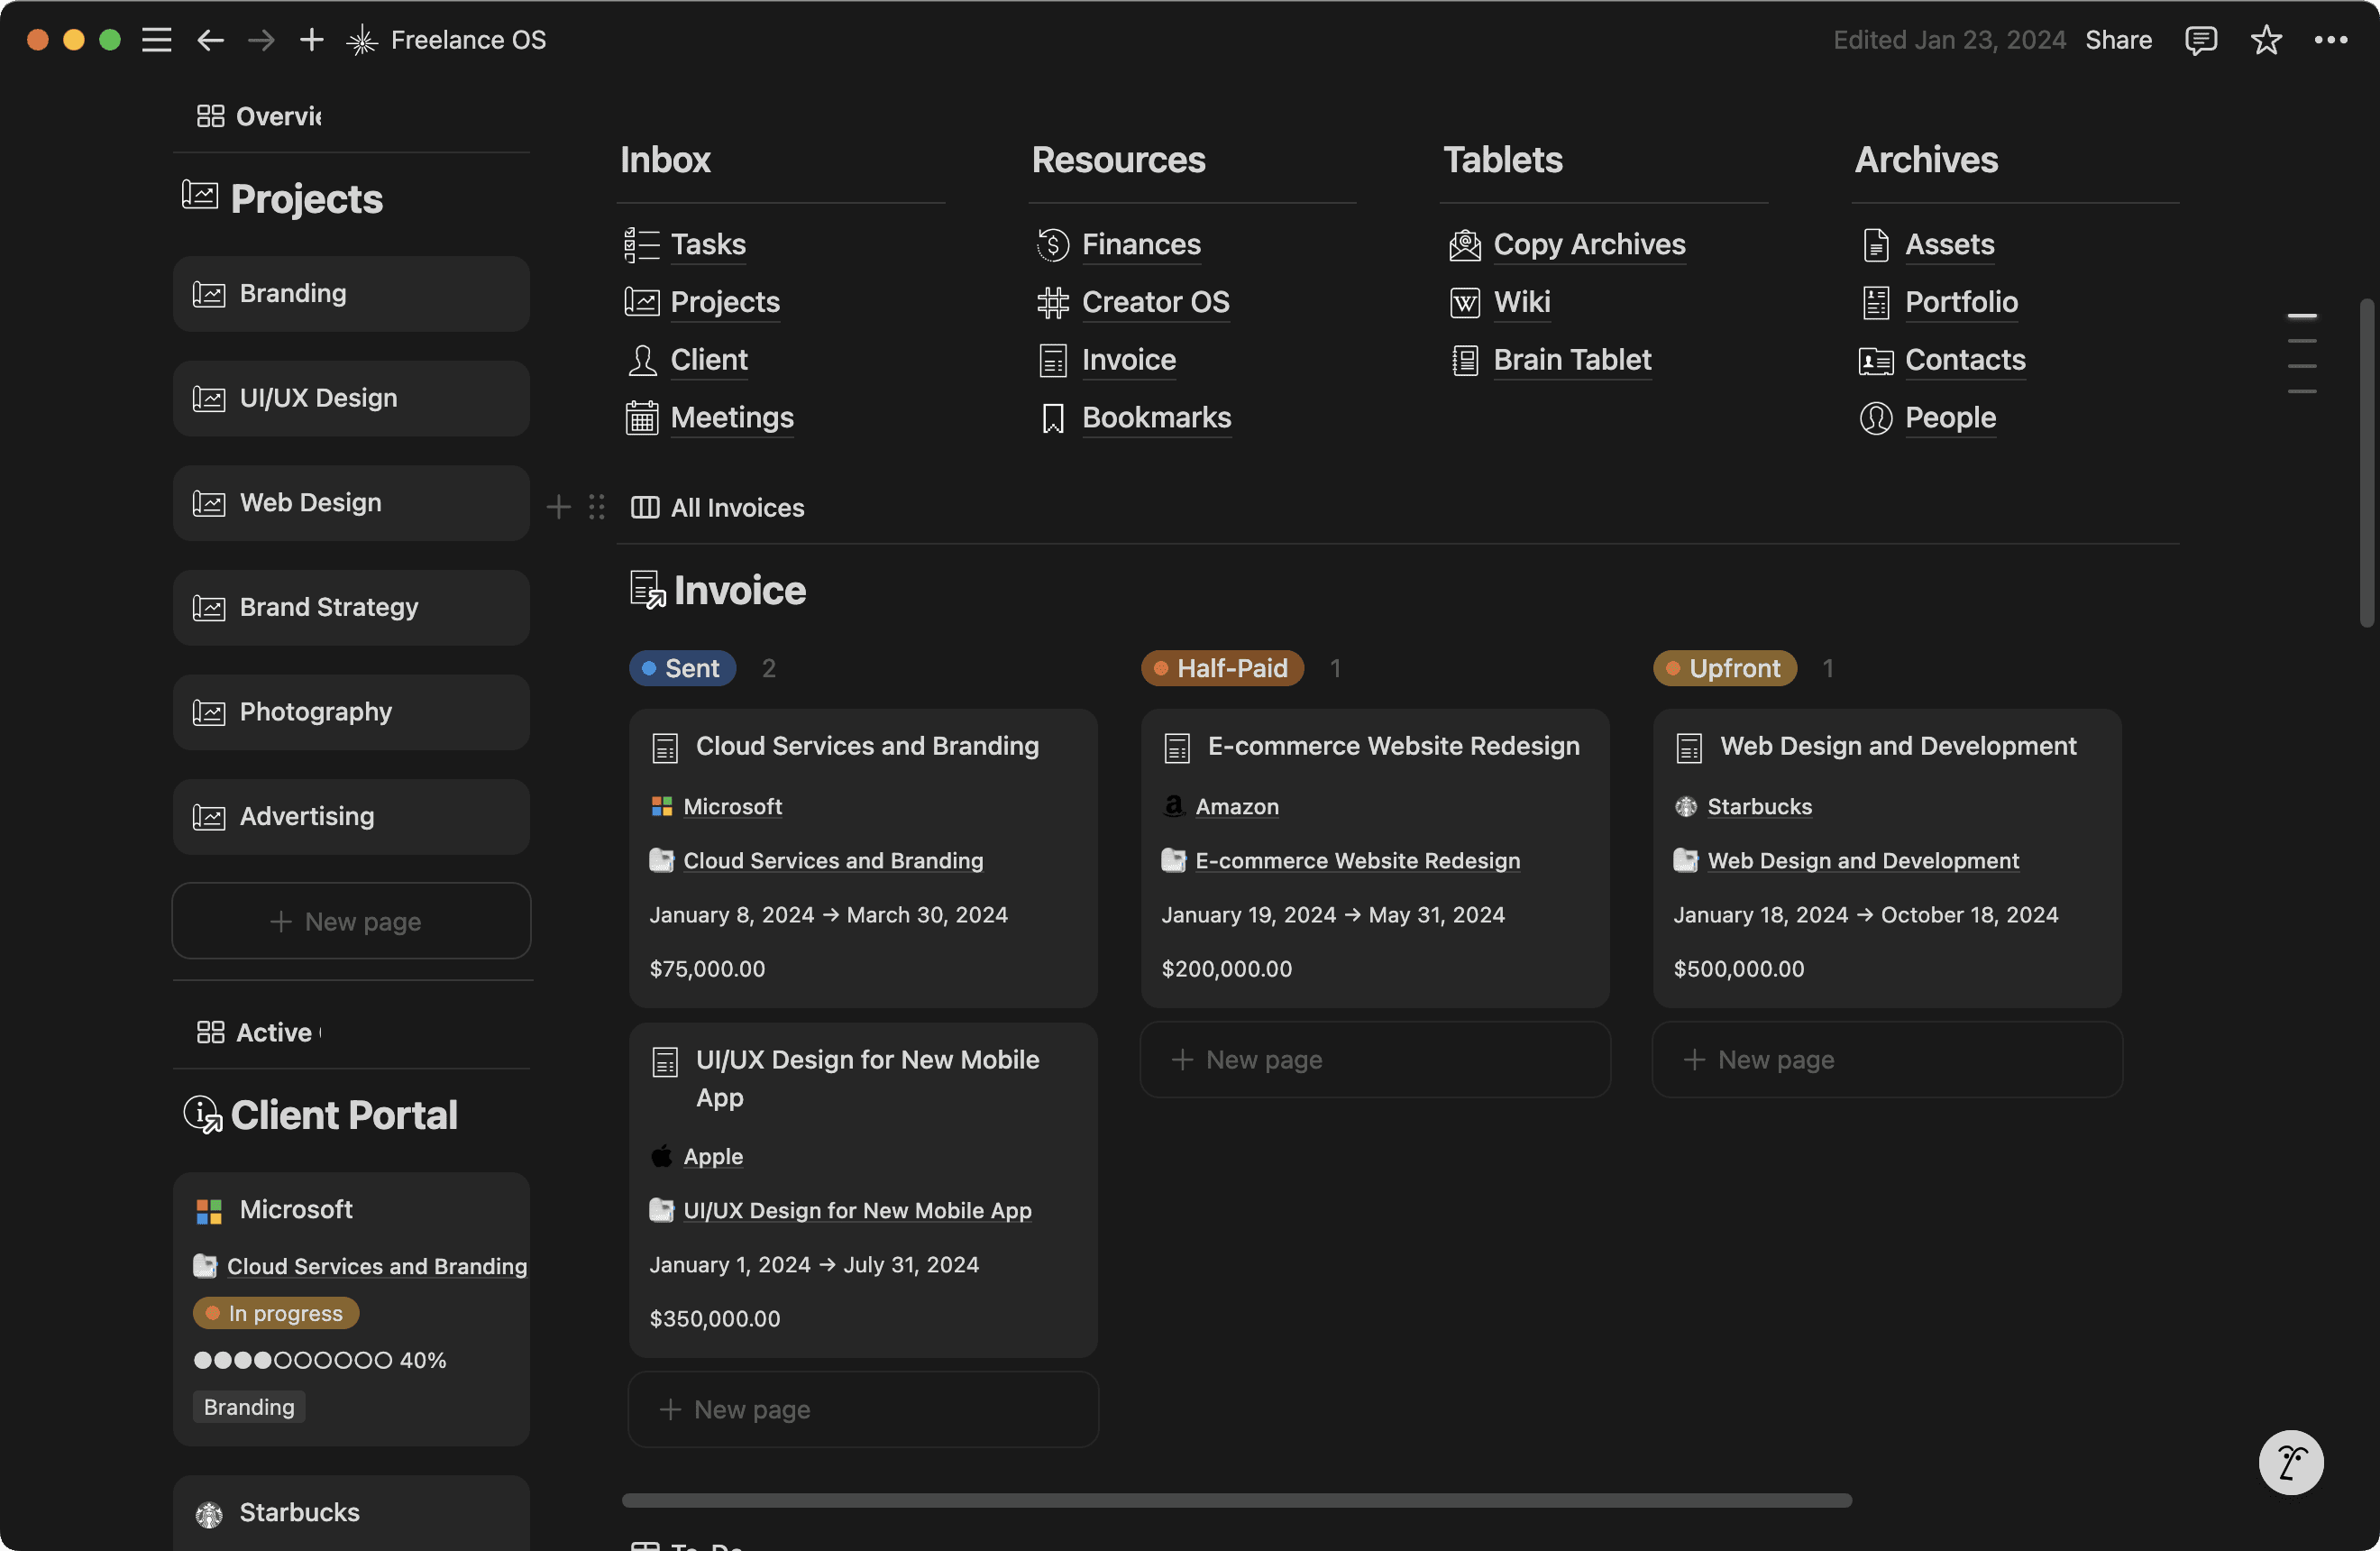Add New page in Upfront column

click(1887, 1059)
